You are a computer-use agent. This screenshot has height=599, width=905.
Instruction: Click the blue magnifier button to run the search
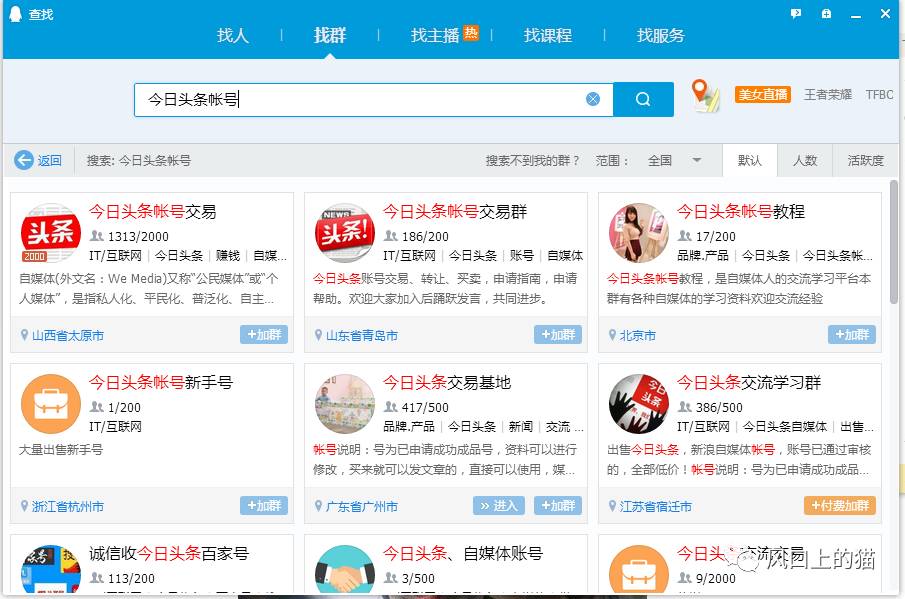pyautogui.click(x=641, y=100)
